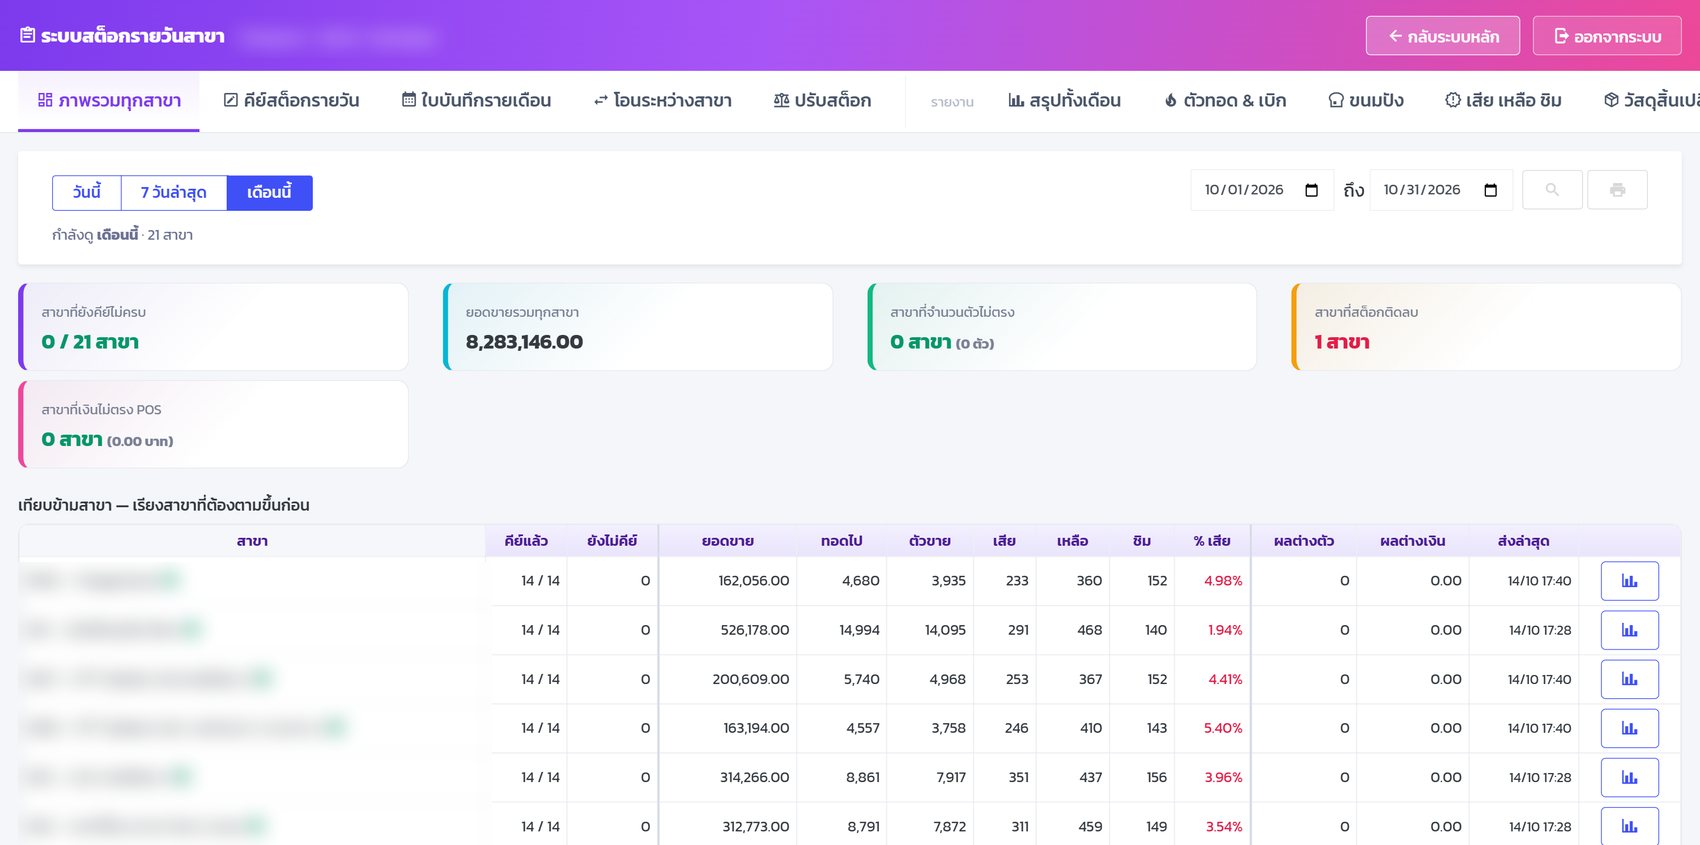Click the clipboard logo icon in header
The image size is (1700, 845).
pyautogui.click(x=28, y=36)
